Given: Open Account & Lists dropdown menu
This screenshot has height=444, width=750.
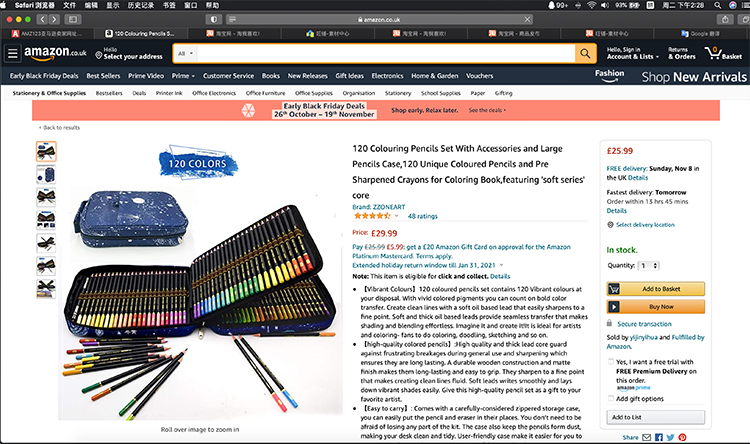Looking at the screenshot, I should pos(632,53).
